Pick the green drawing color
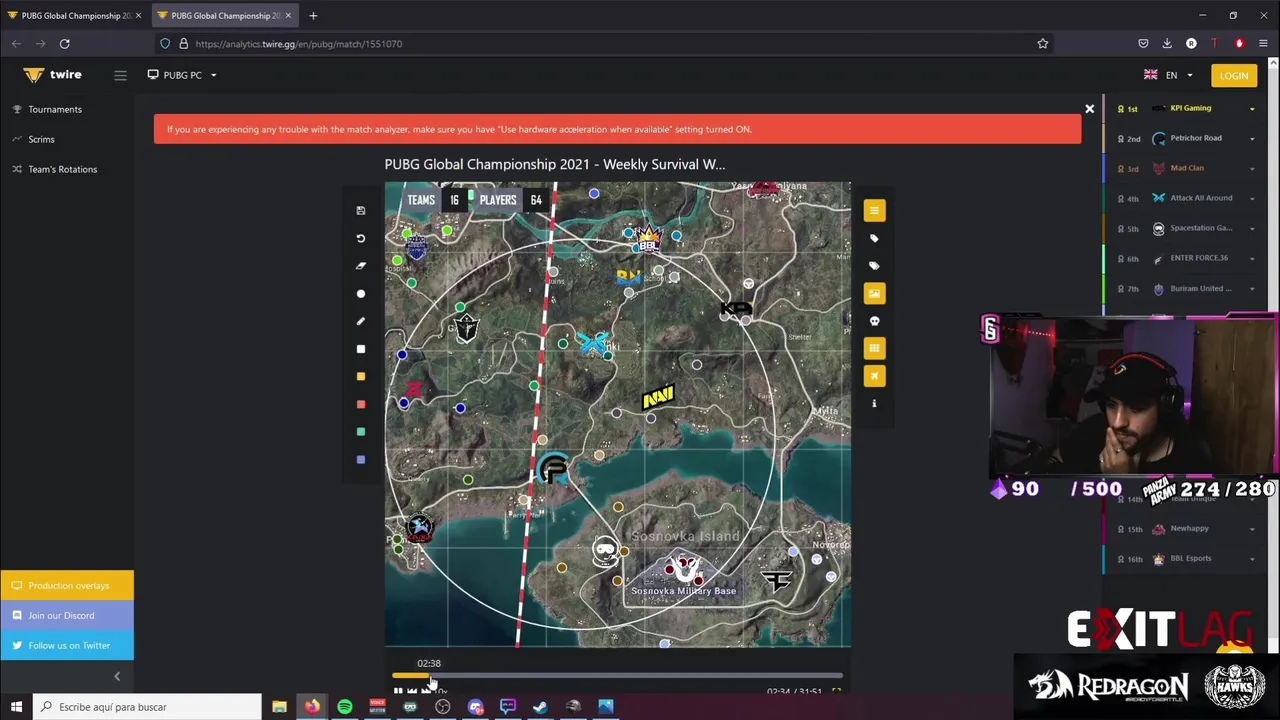Image resolution: width=1280 pixels, height=720 pixels. (x=361, y=432)
